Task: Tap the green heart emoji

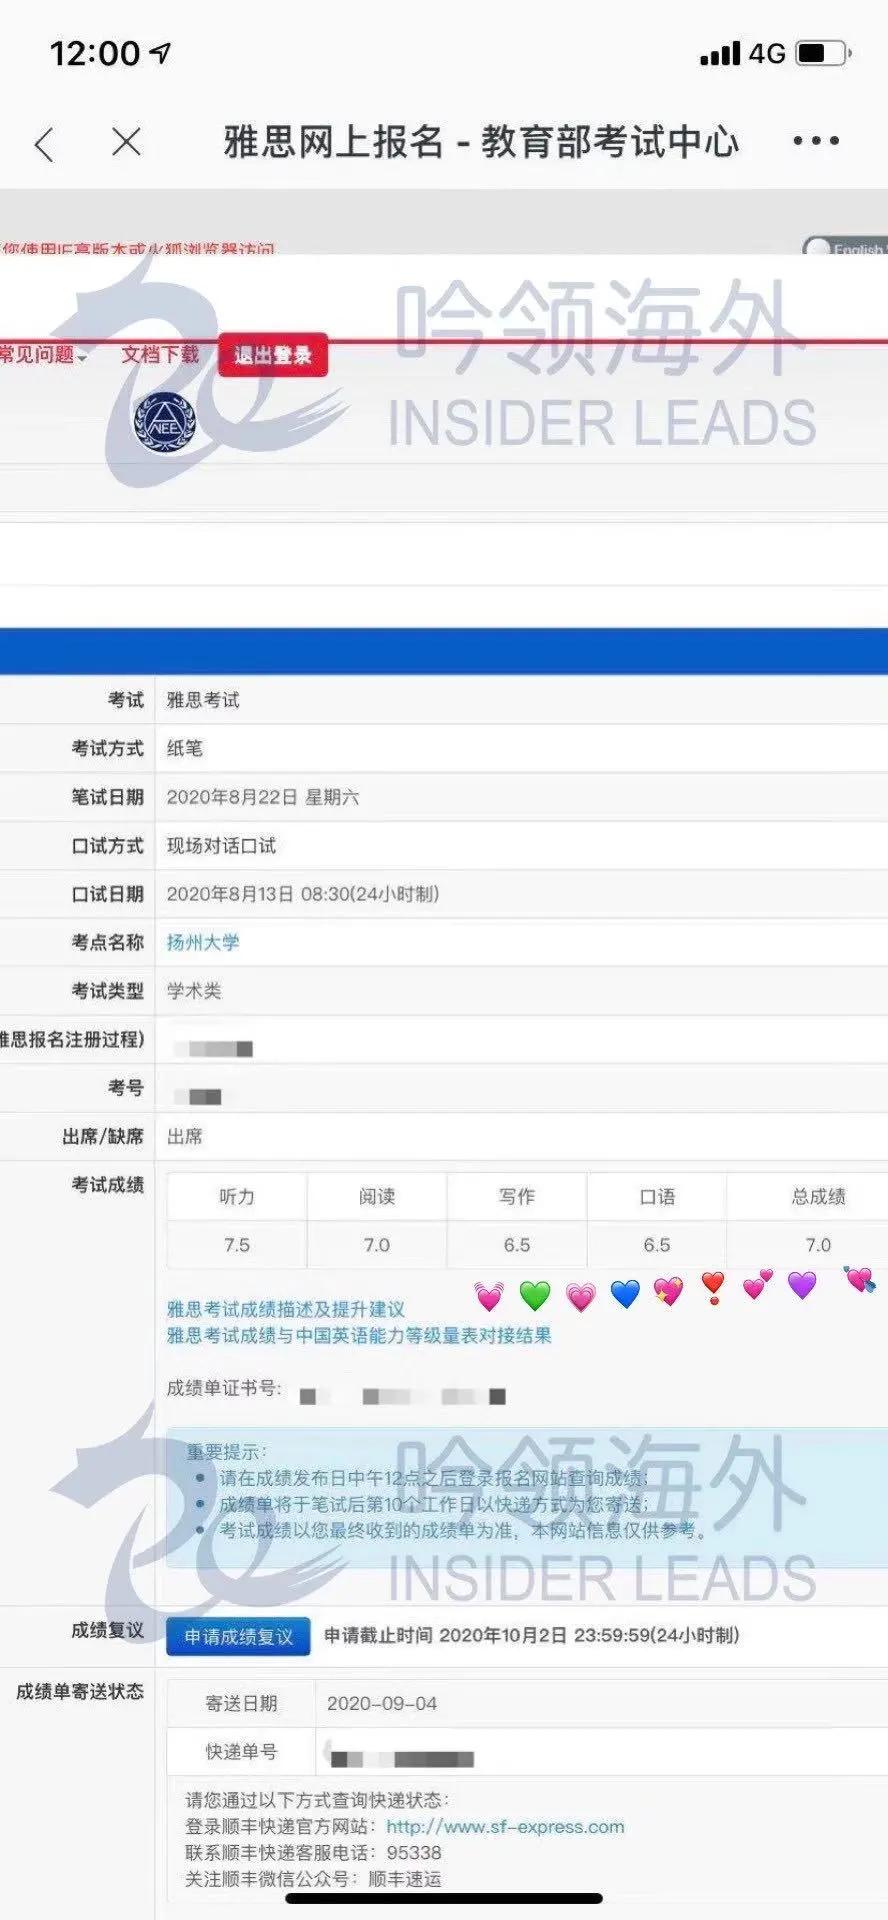Action: [x=535, y=1295]
